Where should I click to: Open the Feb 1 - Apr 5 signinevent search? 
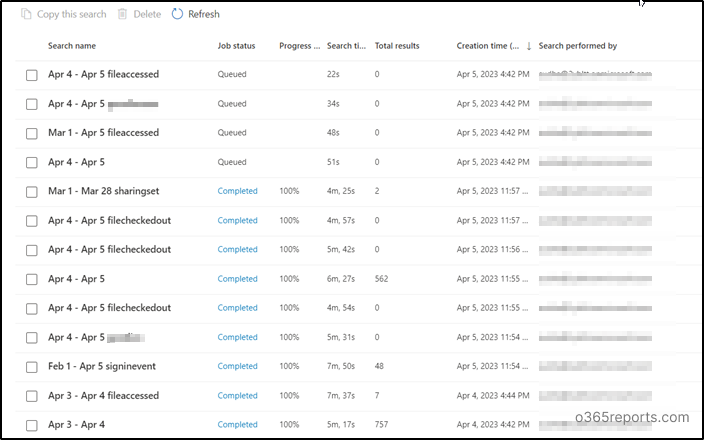[x=102, y=366]
